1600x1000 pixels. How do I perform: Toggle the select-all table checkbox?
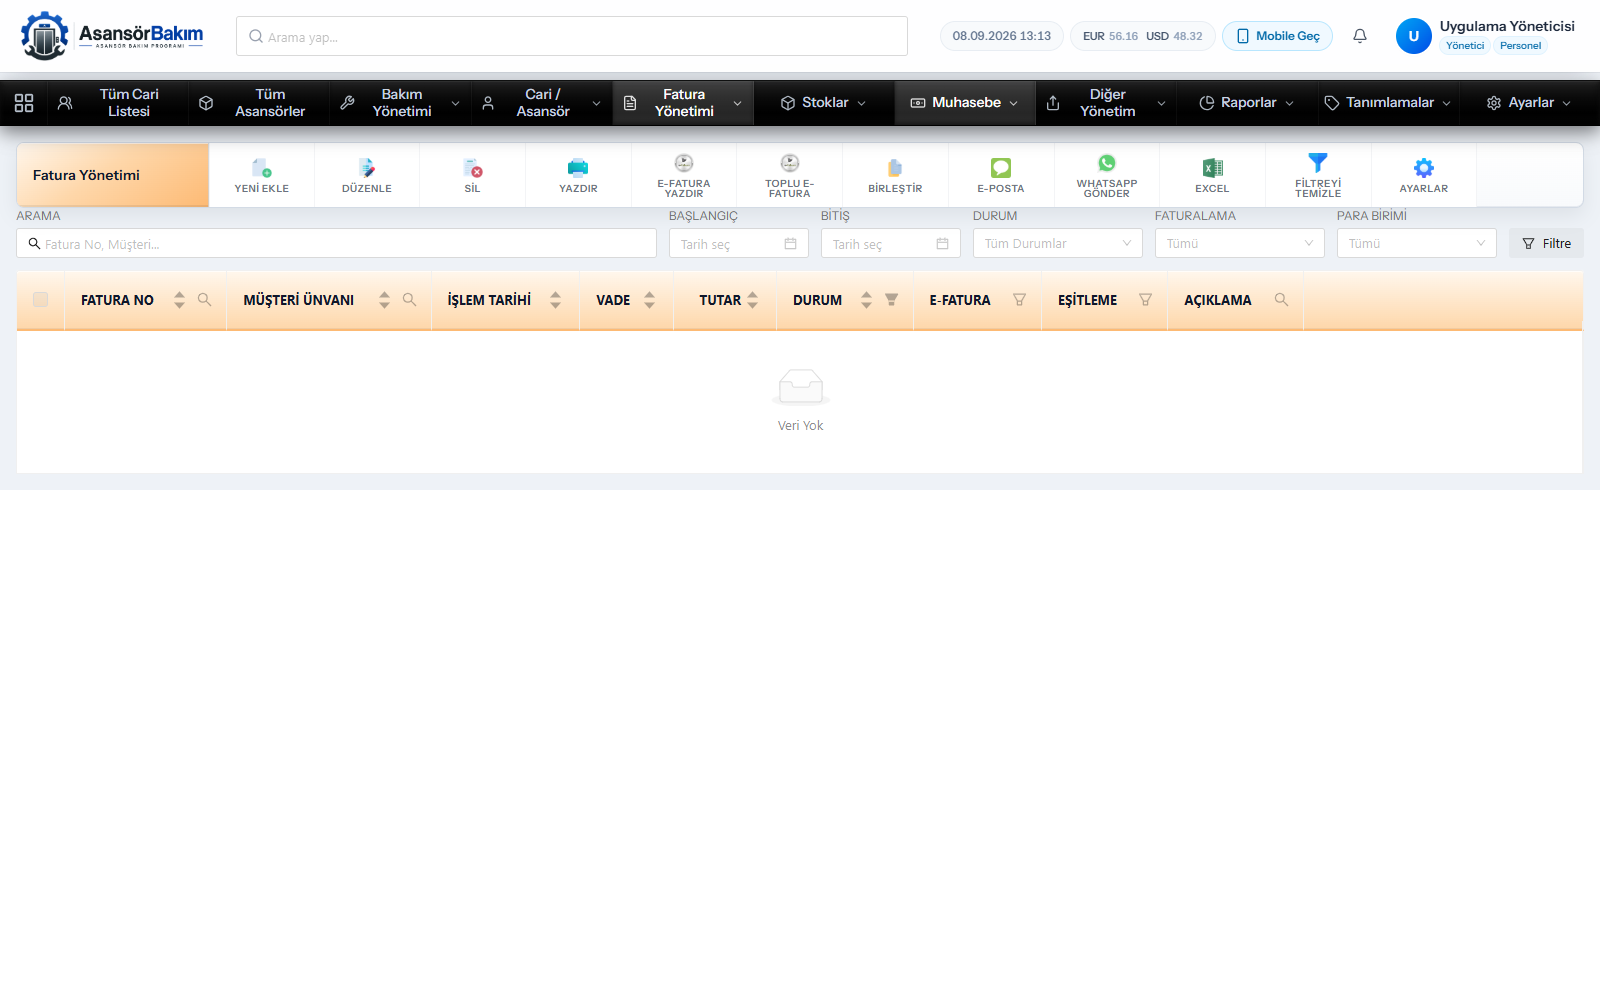pos(41,300)
